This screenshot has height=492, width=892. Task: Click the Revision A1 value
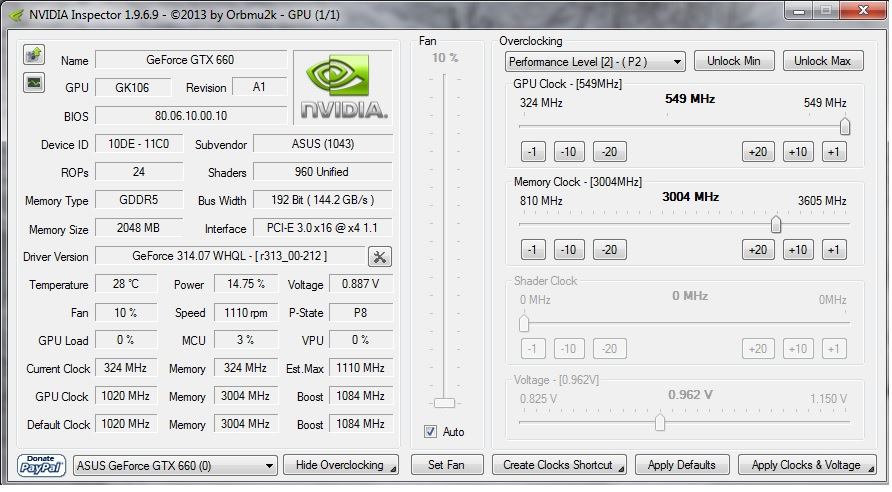(x=259, y=87)
